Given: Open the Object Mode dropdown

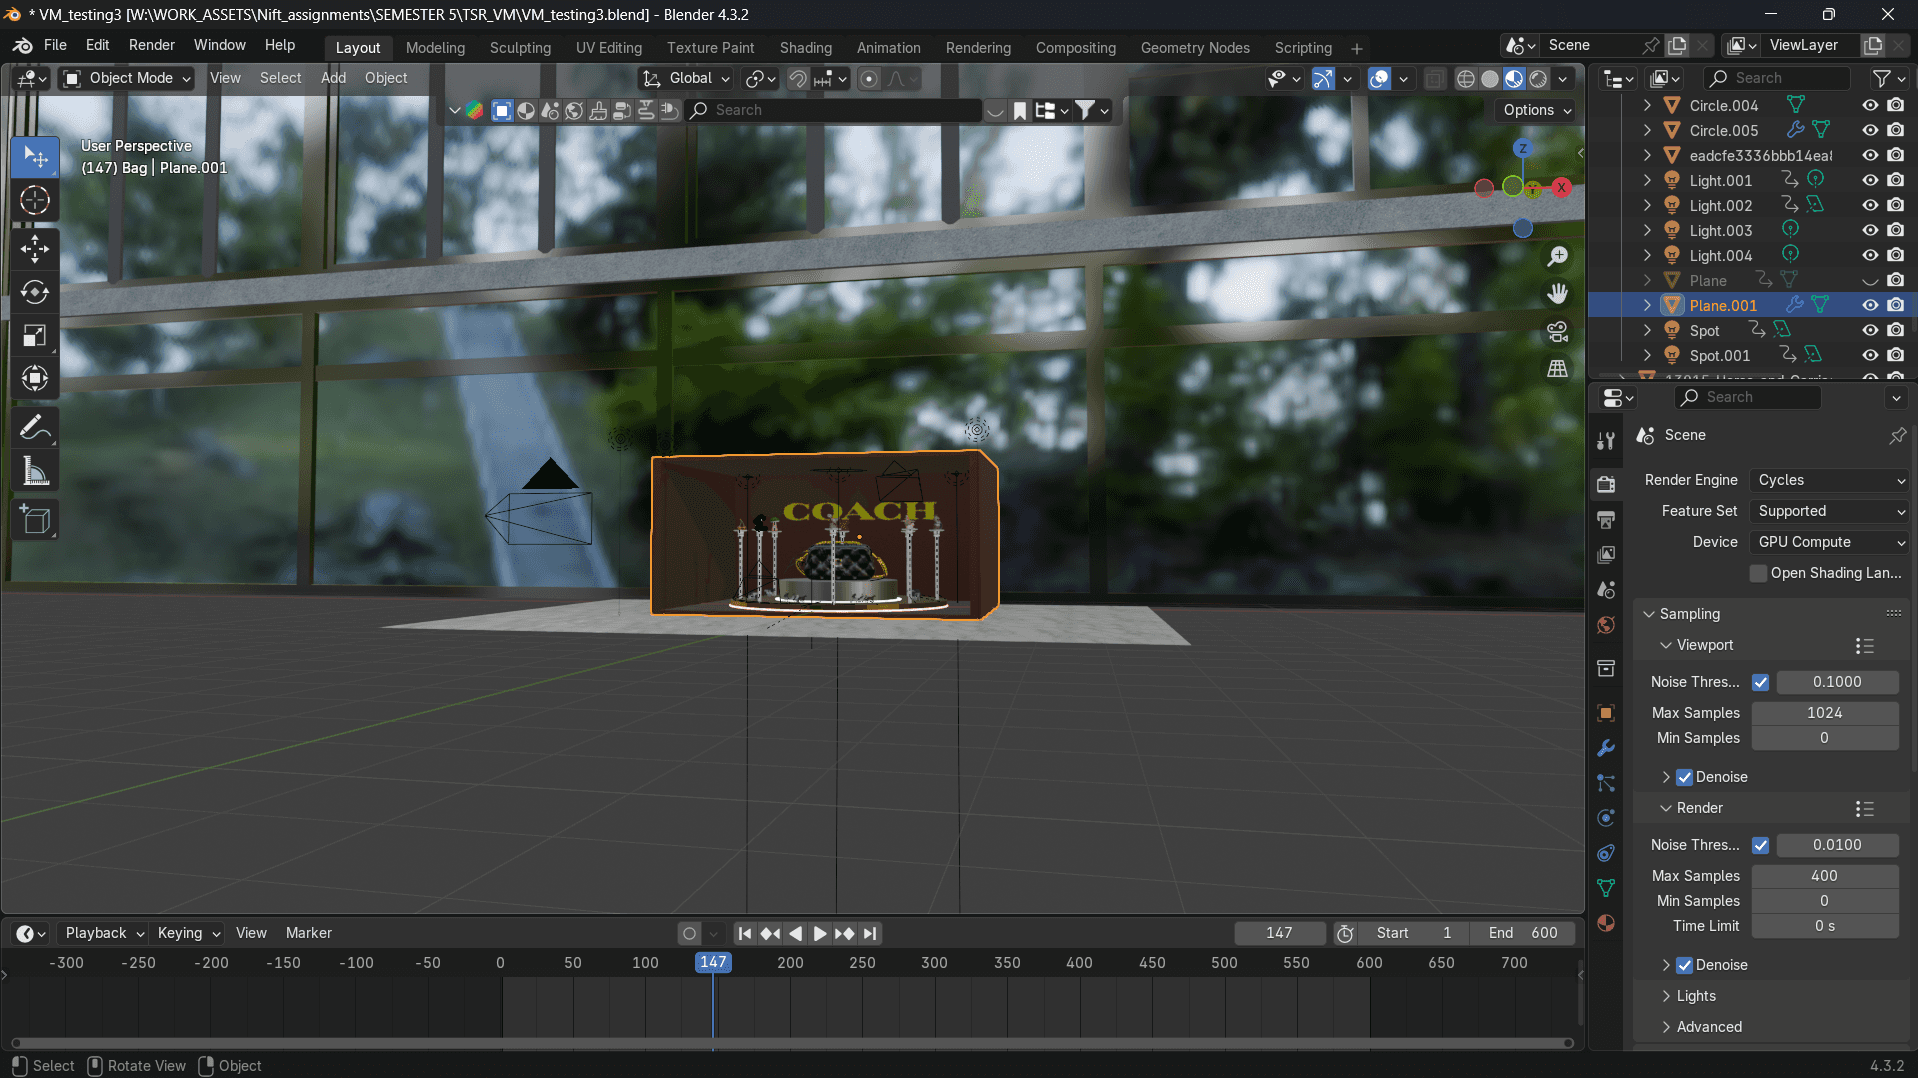Looking at the screenshot, I should (x=127, y=78).
